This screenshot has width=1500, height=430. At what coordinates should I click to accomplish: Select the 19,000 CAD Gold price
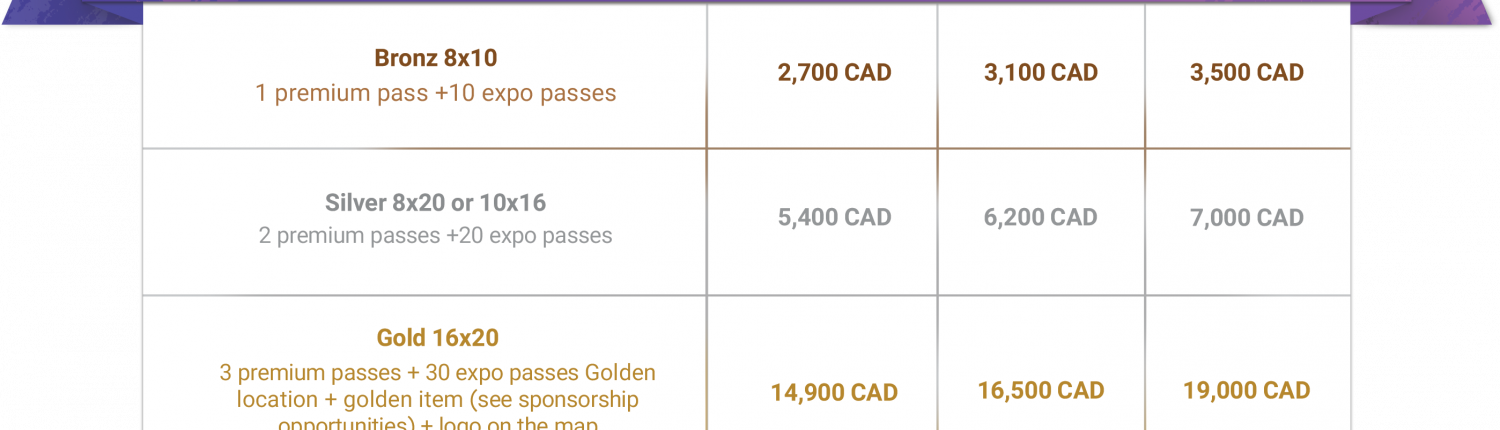click(x=1247, y=390)
